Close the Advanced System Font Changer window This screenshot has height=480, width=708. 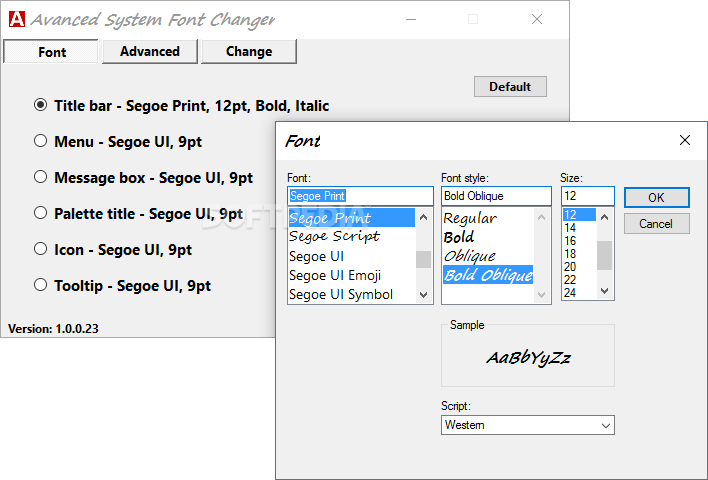pos(537,19)
